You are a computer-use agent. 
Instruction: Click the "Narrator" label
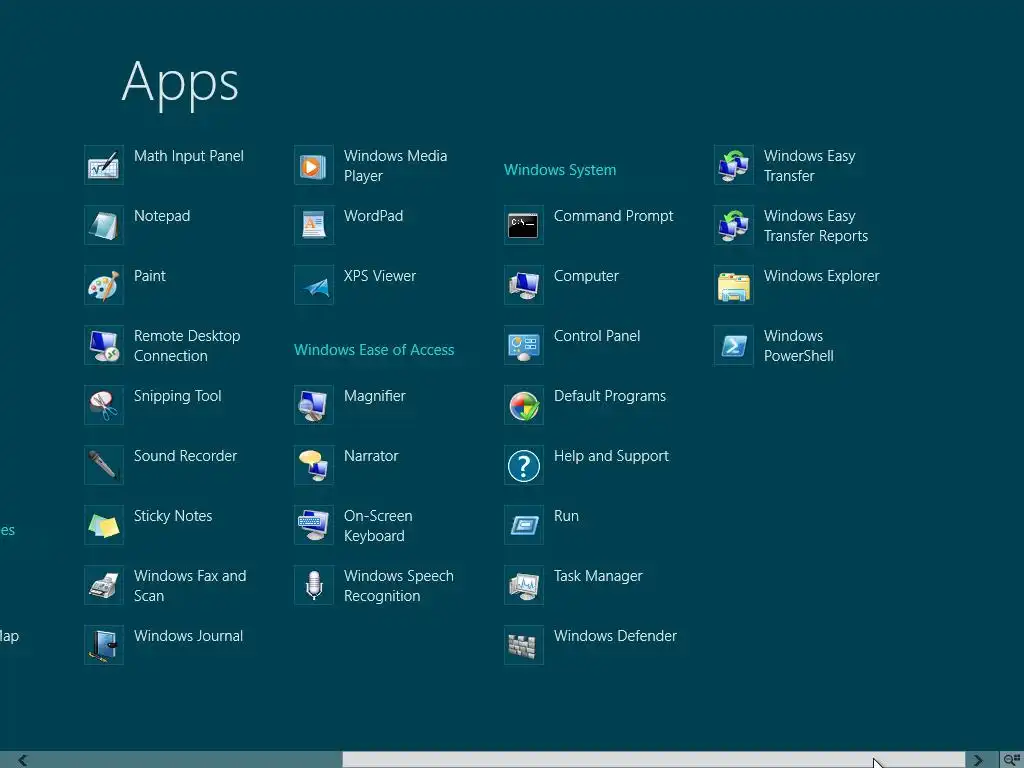click(x=371, y=456)
